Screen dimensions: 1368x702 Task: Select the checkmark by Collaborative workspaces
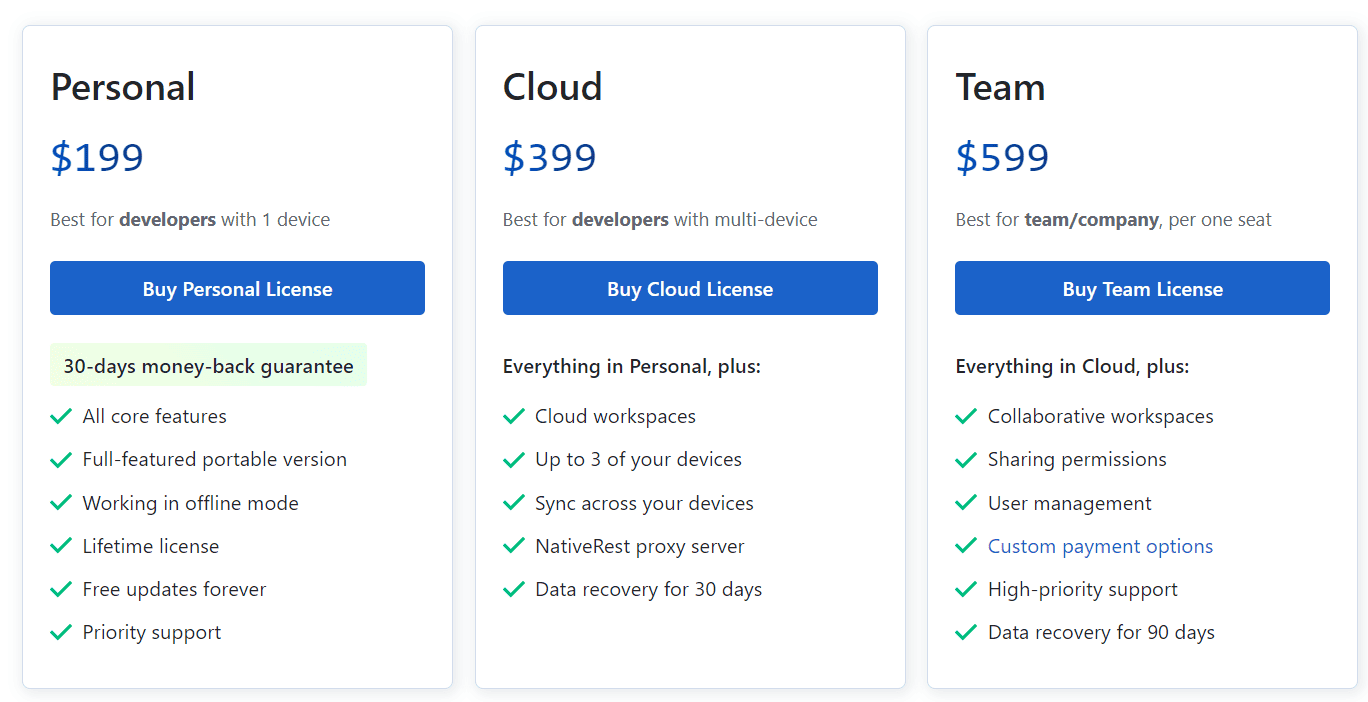click(x=966, y=416)
